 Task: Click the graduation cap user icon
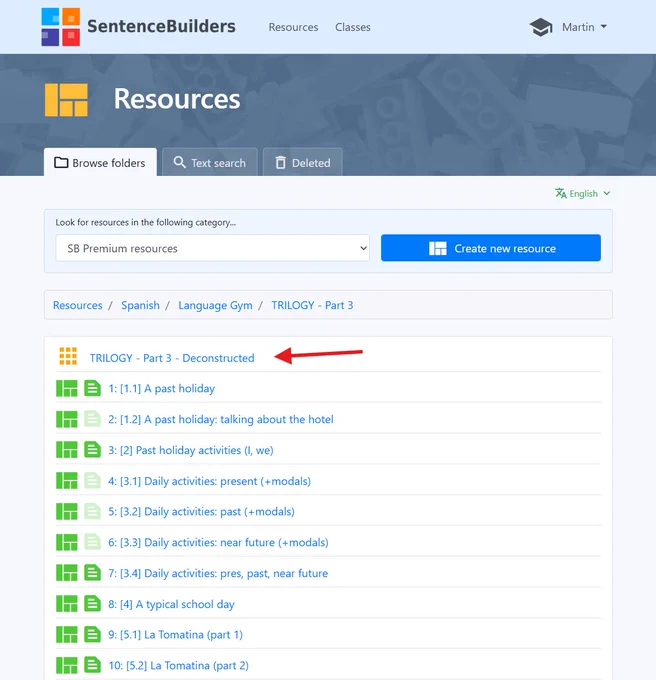click(x=541, y=27)
